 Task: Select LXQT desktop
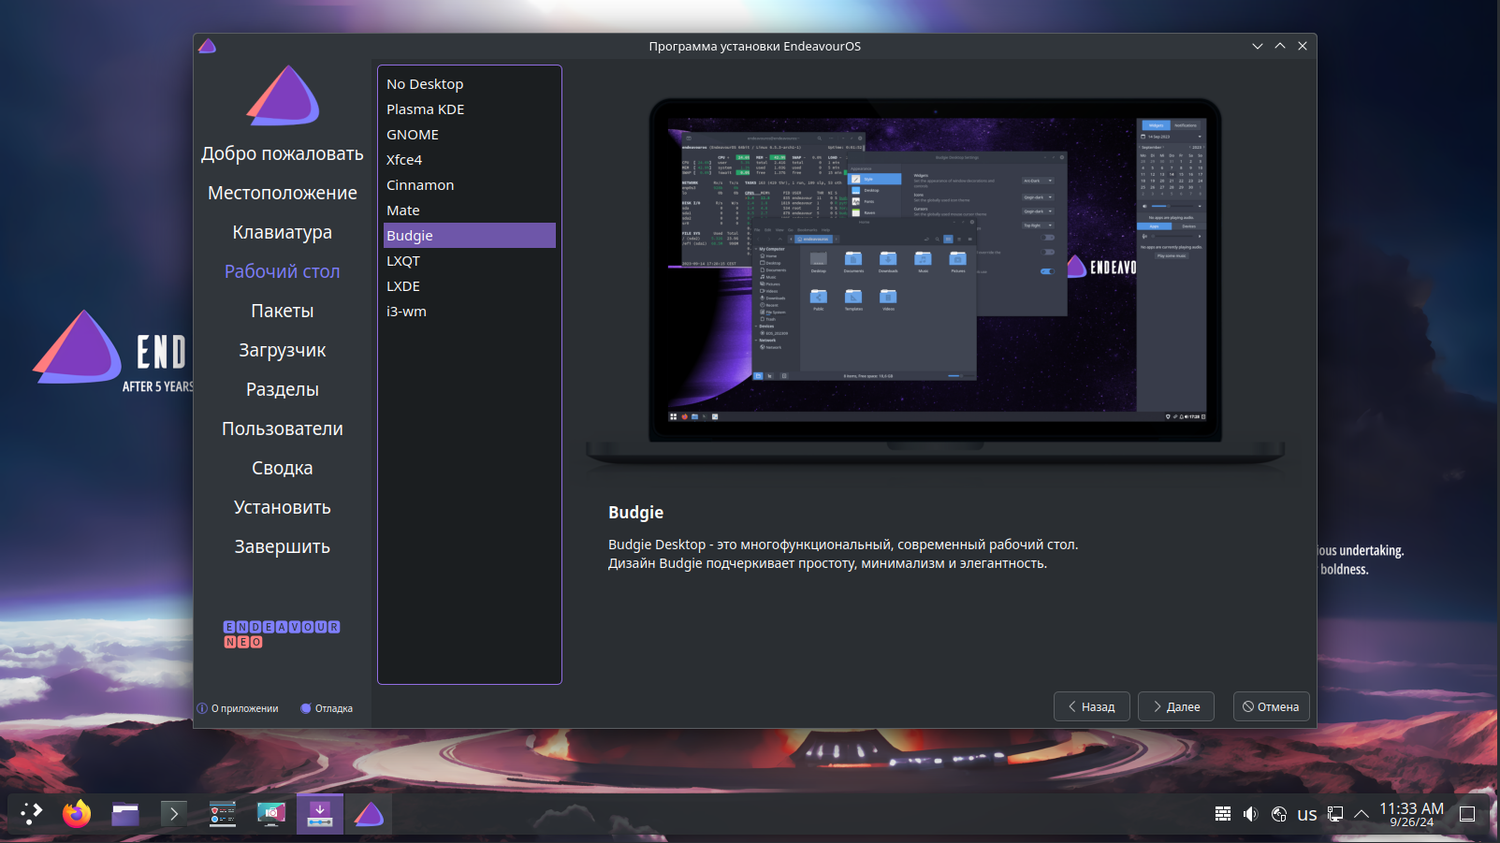tap(469, 260)
